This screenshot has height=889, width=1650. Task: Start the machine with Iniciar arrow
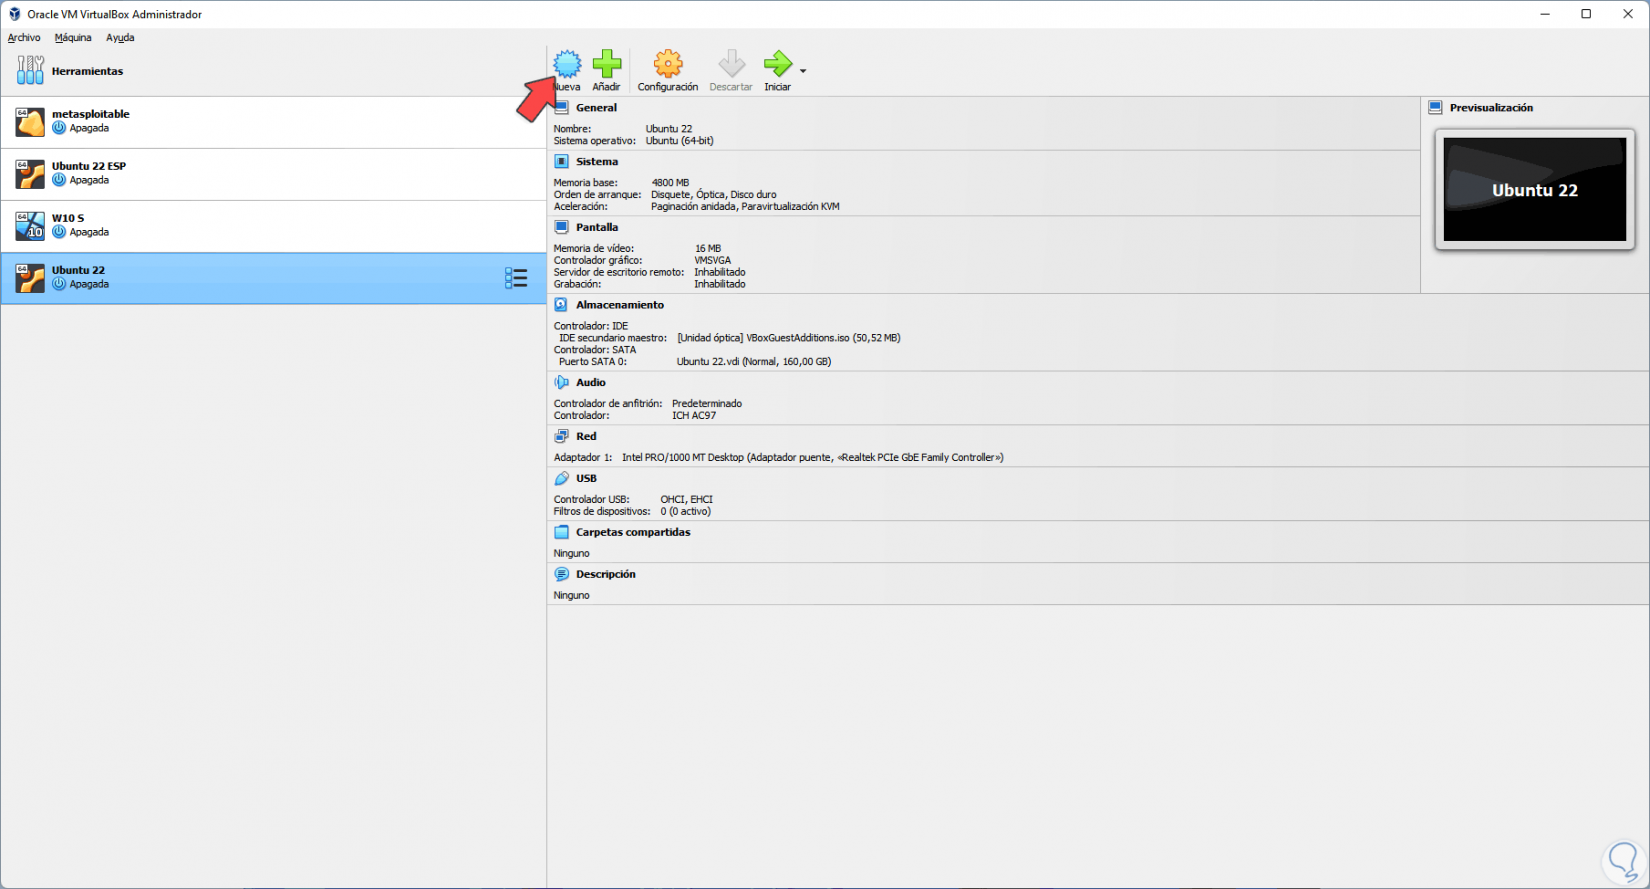click(x=777, y=64)
